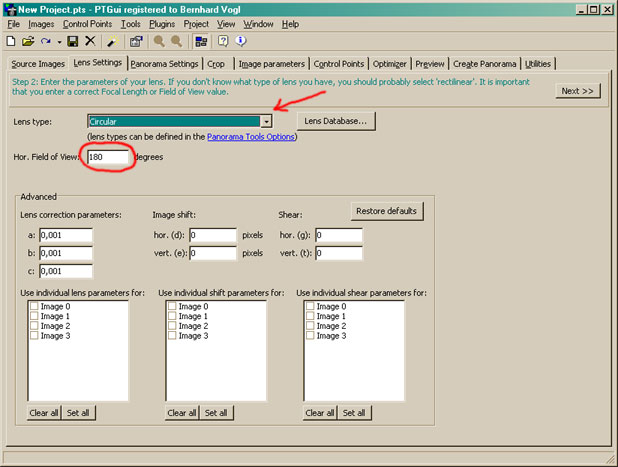
Task: Click the X delete icon in toolbar
Action: tap(90, 41)
